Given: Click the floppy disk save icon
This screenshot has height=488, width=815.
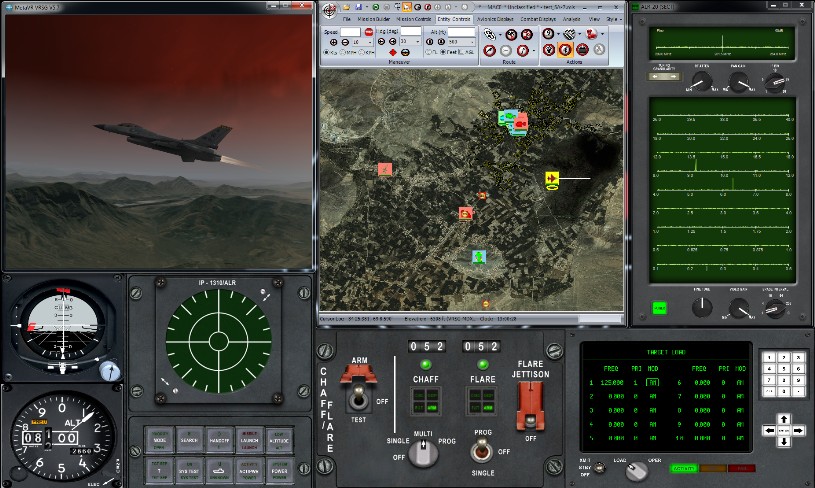Looking at the screenshot, I should click(358, 7).
